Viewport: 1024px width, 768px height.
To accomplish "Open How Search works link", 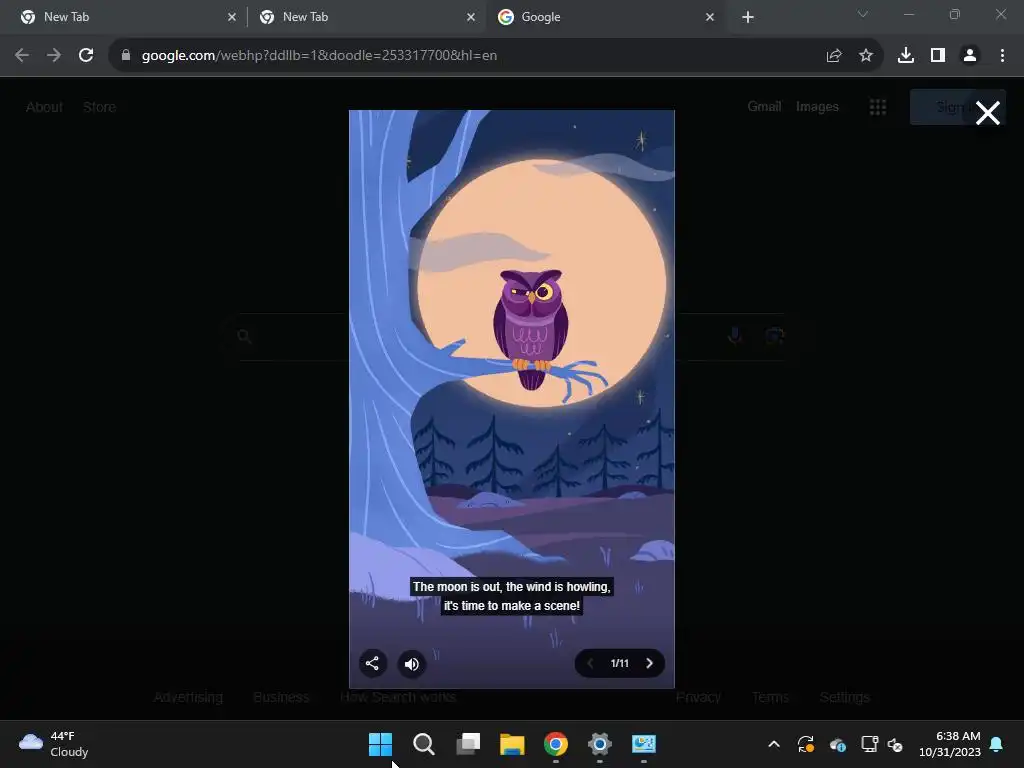I will pos(397,697).
